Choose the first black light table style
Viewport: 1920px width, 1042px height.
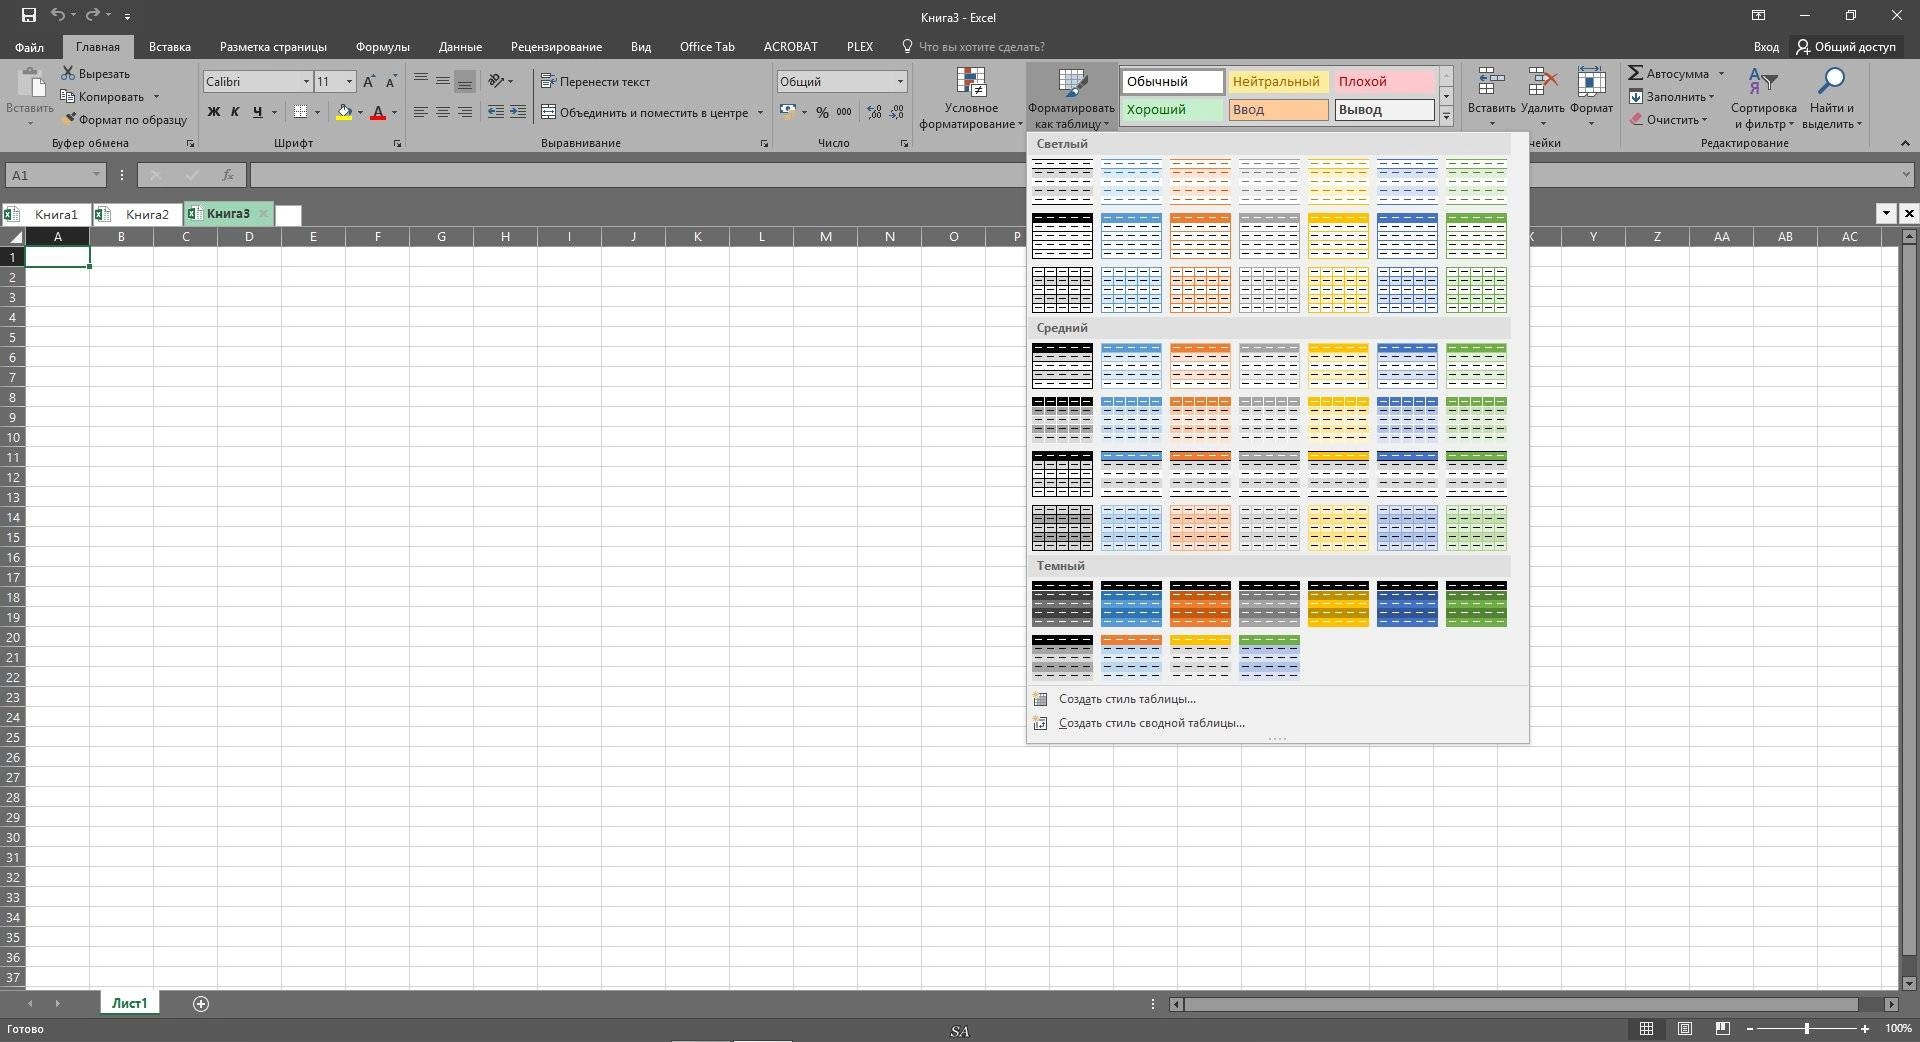click(1062, 182)
